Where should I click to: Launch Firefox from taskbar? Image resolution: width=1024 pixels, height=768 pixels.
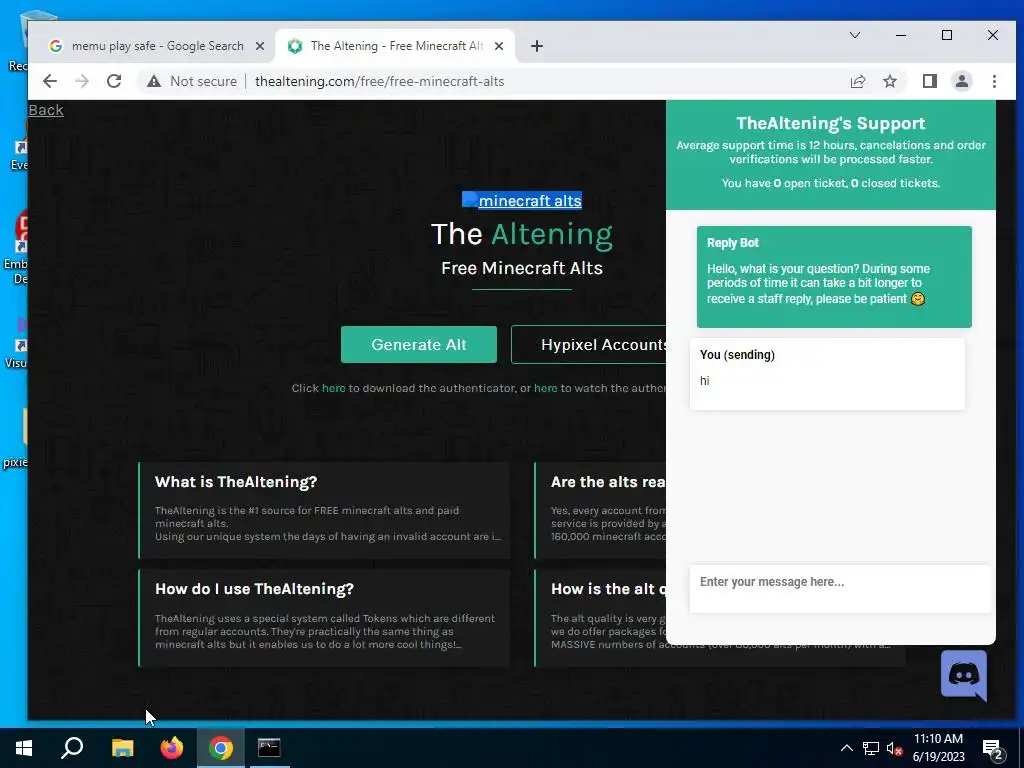172,748
